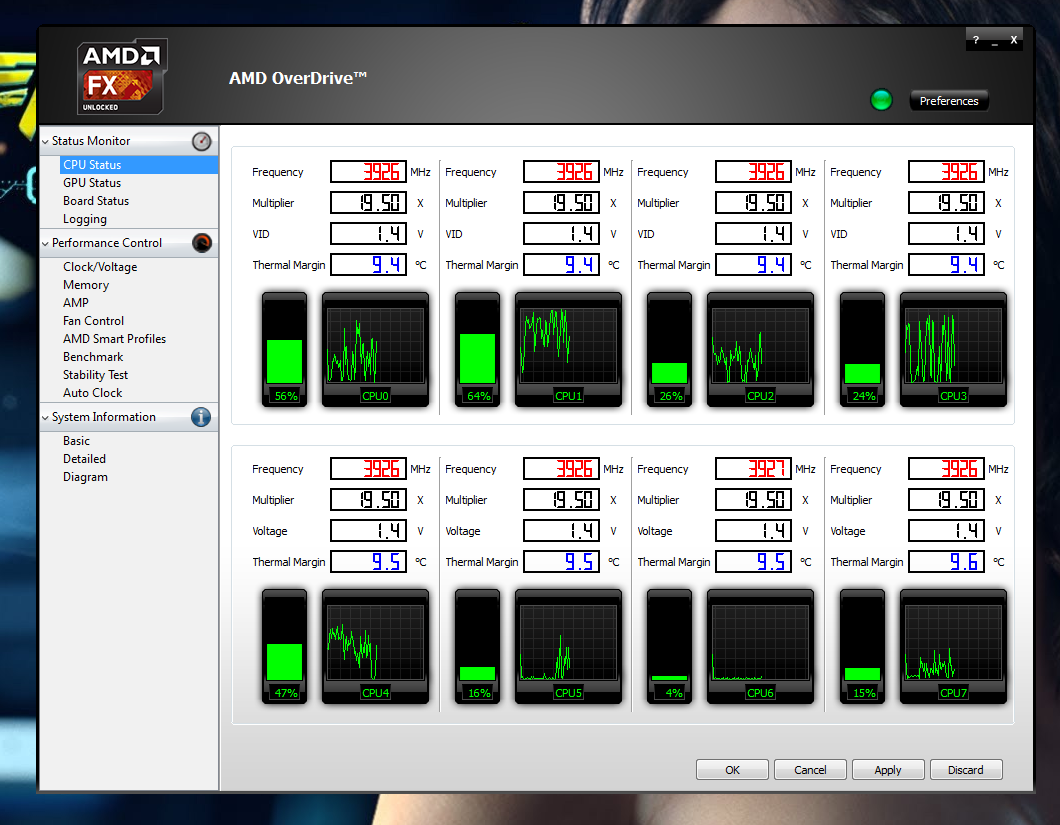
Task: Open the Logging page
Action: (85, 219)
